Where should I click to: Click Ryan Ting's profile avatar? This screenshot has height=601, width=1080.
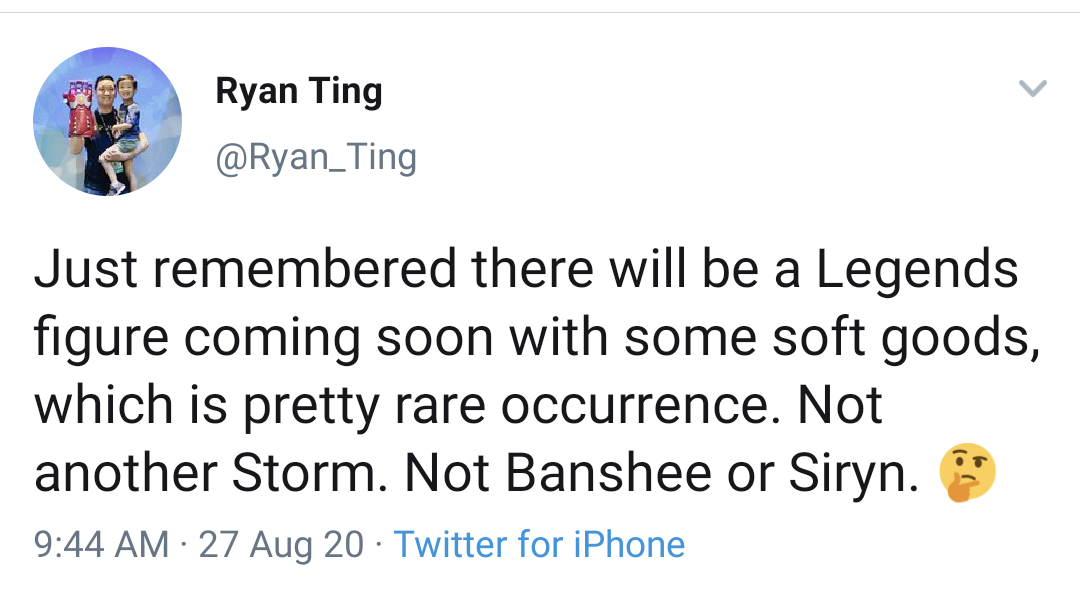107,121
